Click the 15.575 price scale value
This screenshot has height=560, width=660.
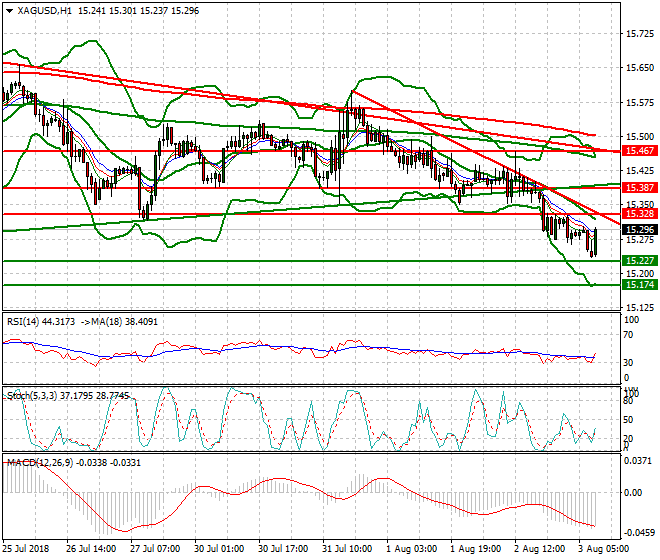click(640, 102)
